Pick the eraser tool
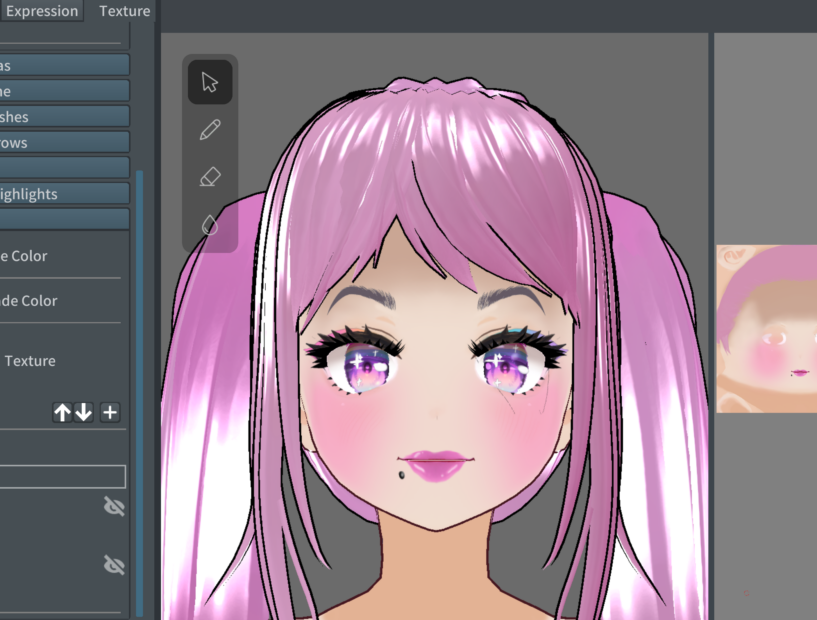The image size is (817, 620). (x=210, y=177)
